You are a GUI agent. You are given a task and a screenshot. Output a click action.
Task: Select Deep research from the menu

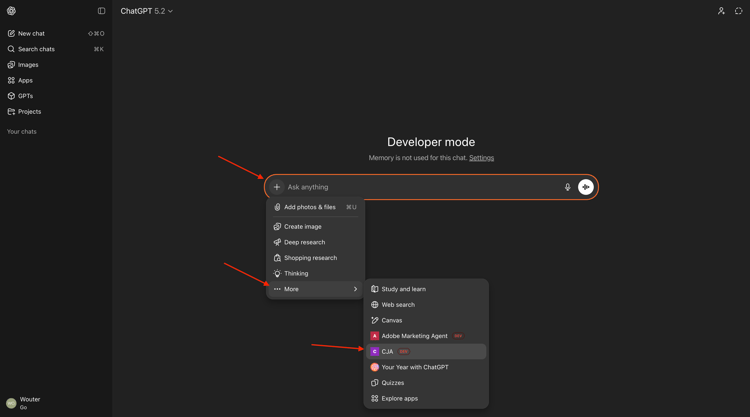click(315, 242)
